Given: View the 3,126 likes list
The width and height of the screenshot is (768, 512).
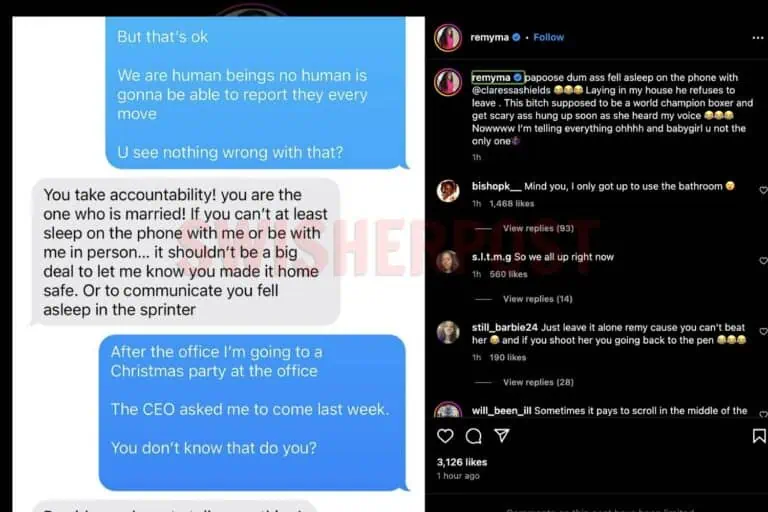Looking at the screenshot, I should tap(462, 462).
